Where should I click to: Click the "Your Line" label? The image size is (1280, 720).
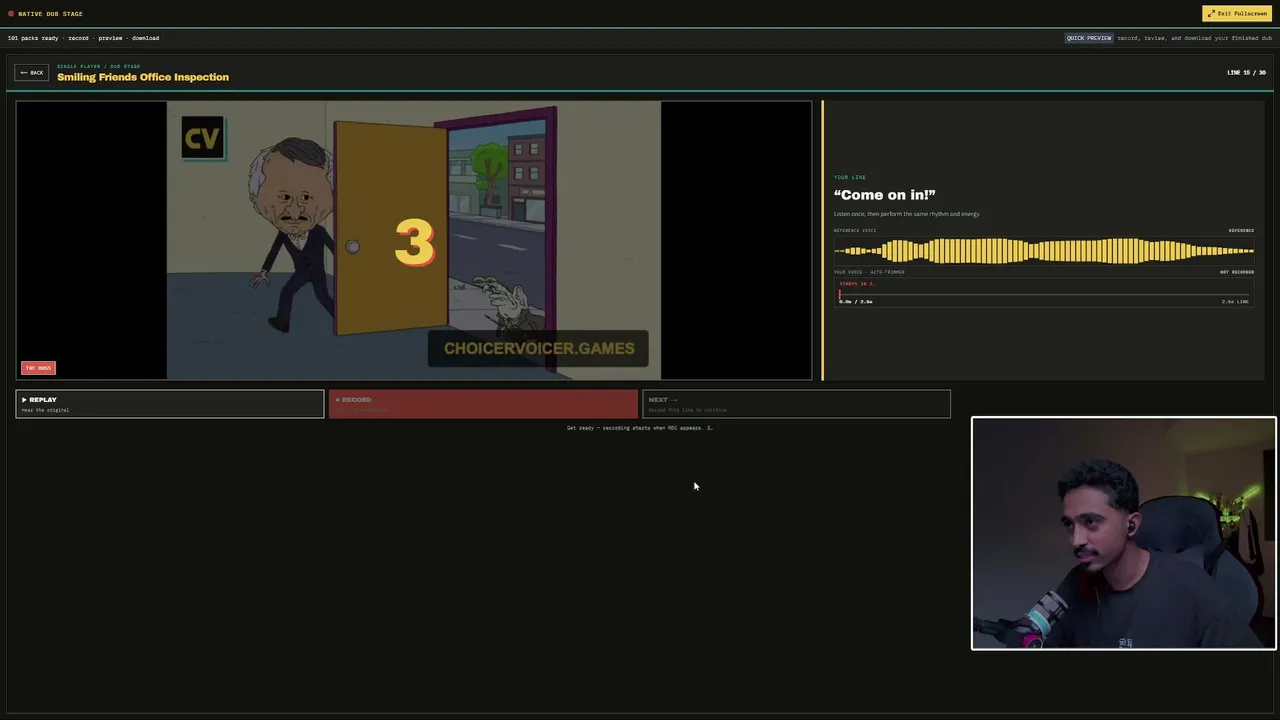tap(850, 177)
